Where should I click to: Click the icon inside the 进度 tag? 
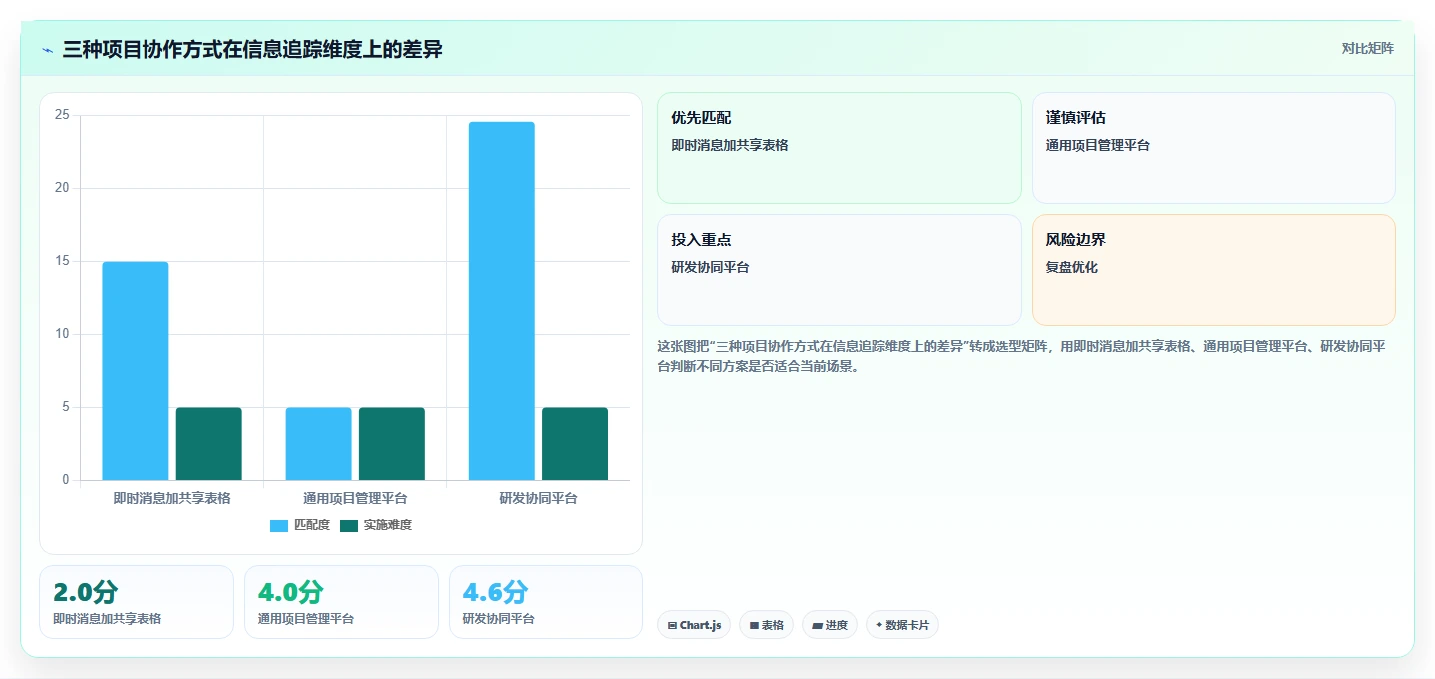[817, 626]
